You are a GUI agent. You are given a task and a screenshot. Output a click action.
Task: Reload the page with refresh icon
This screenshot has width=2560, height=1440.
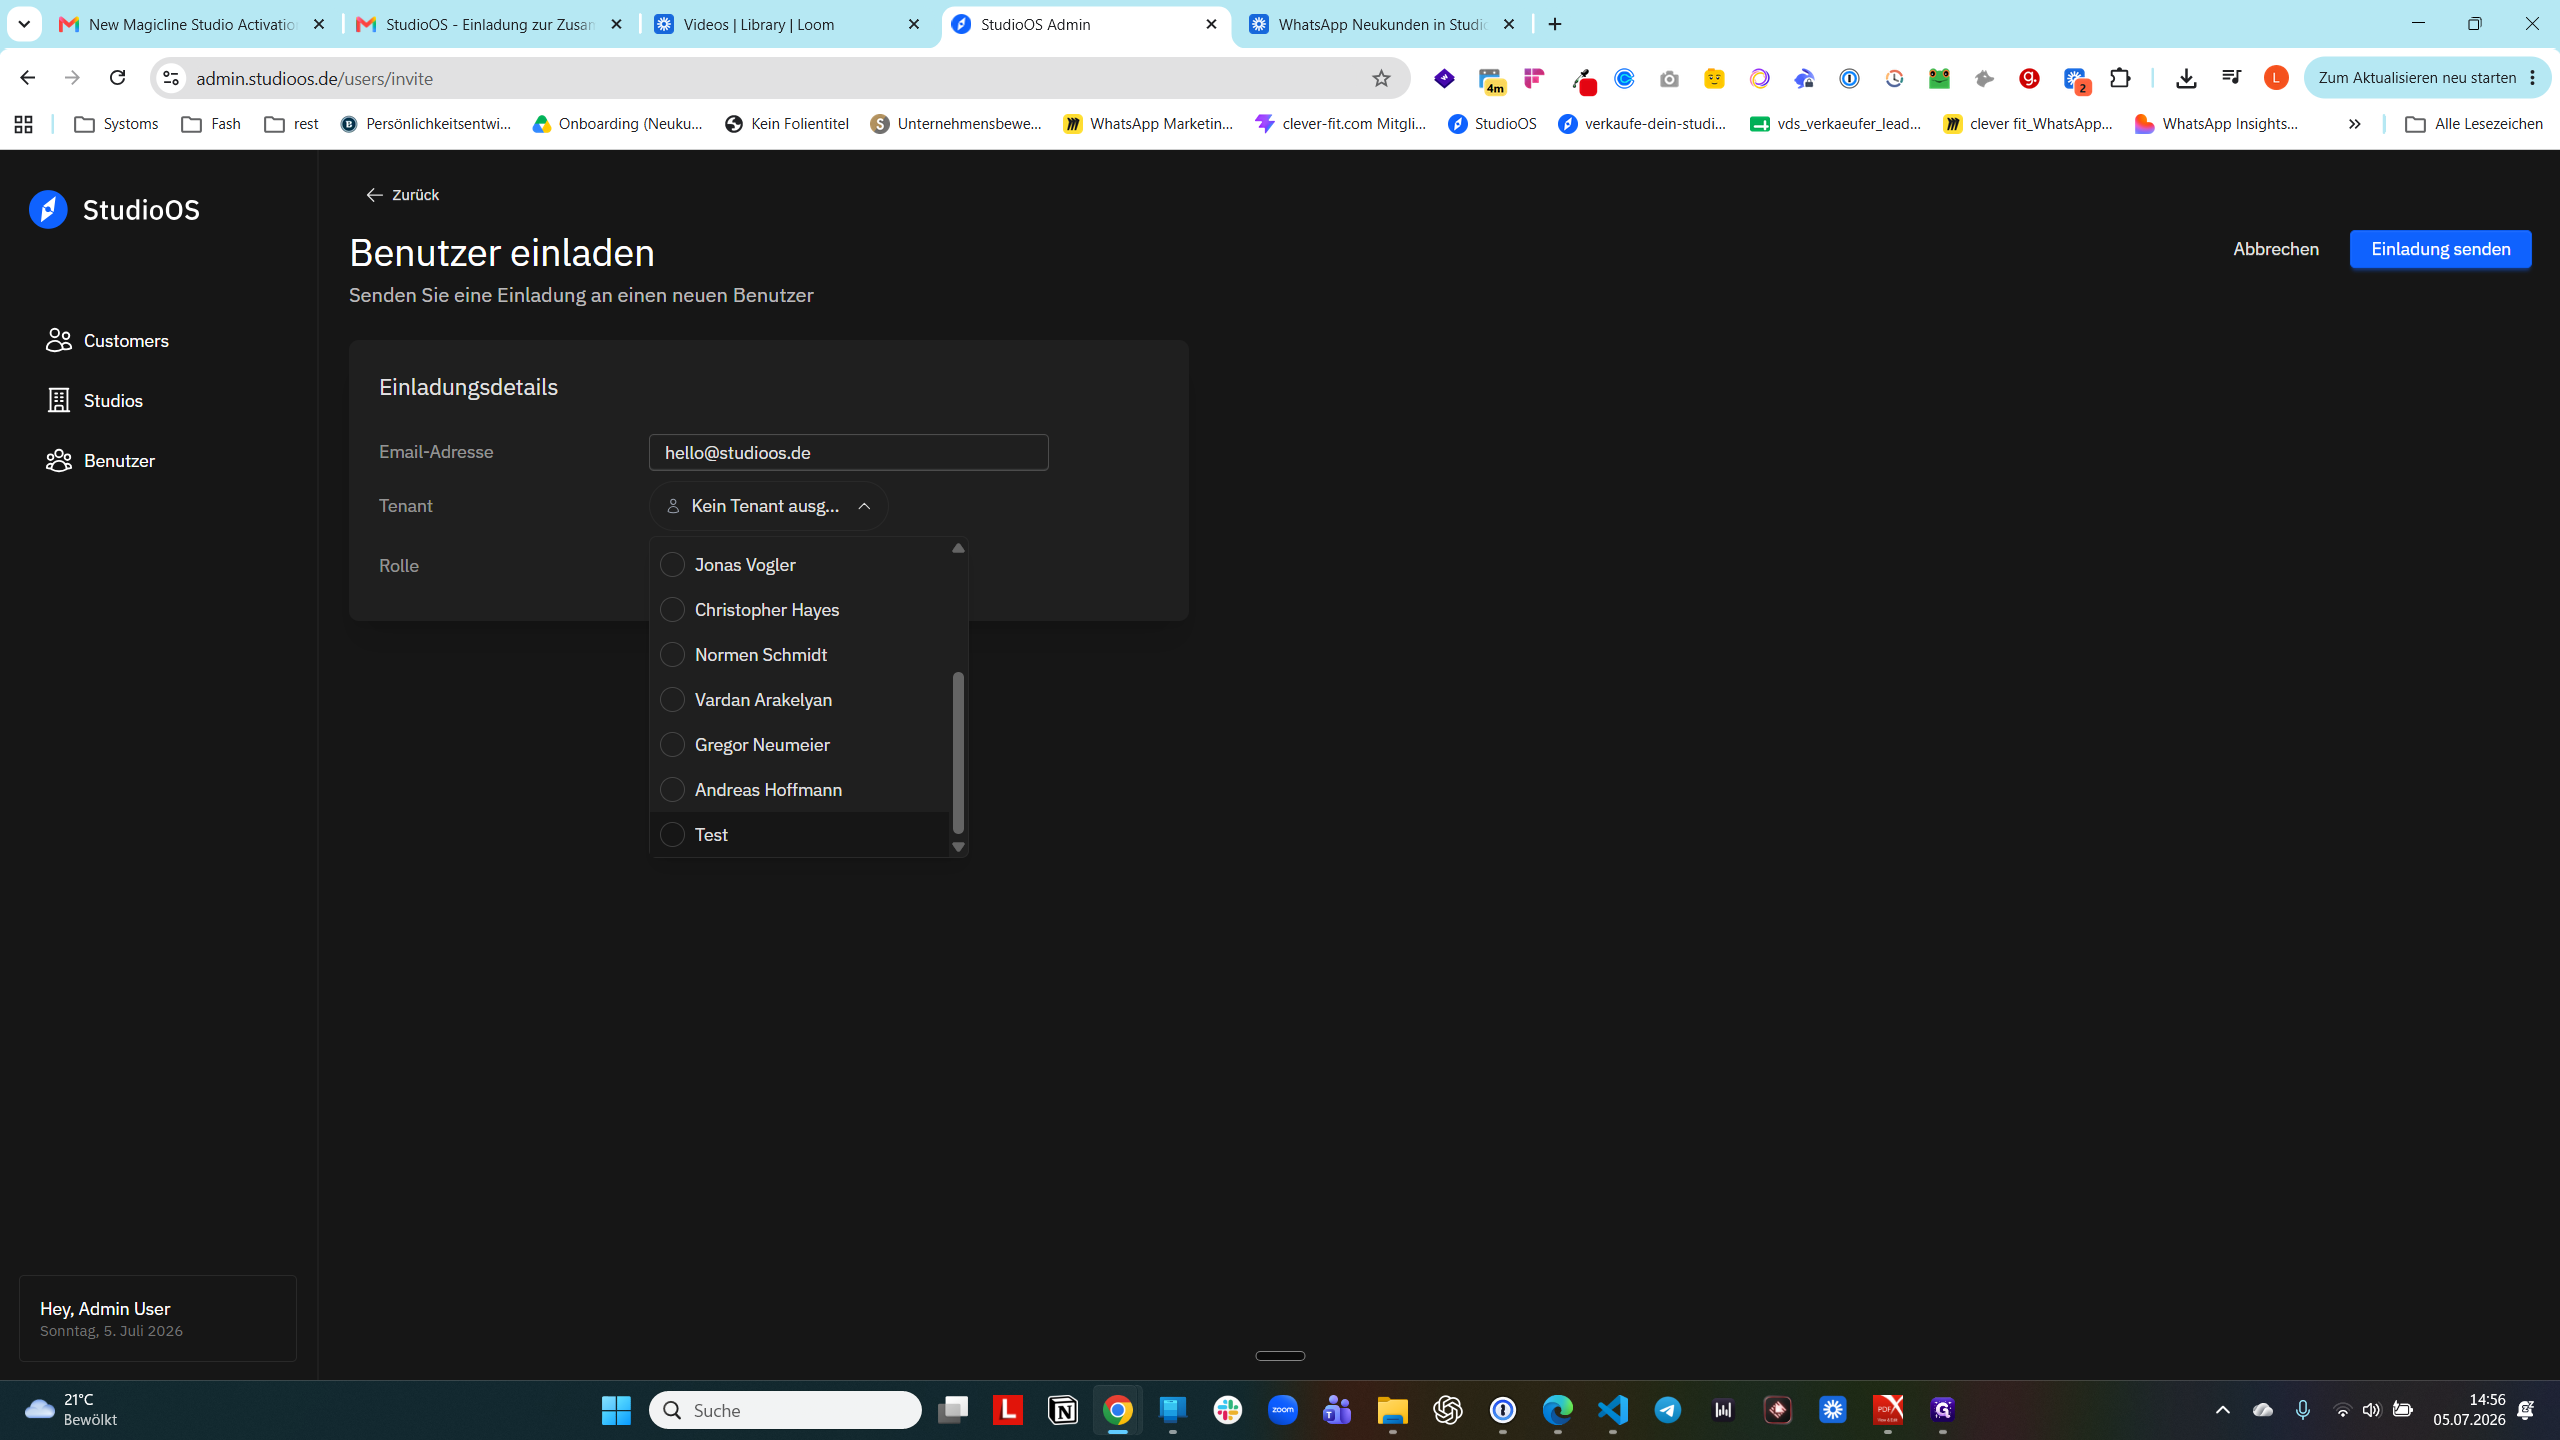point(117,78)
